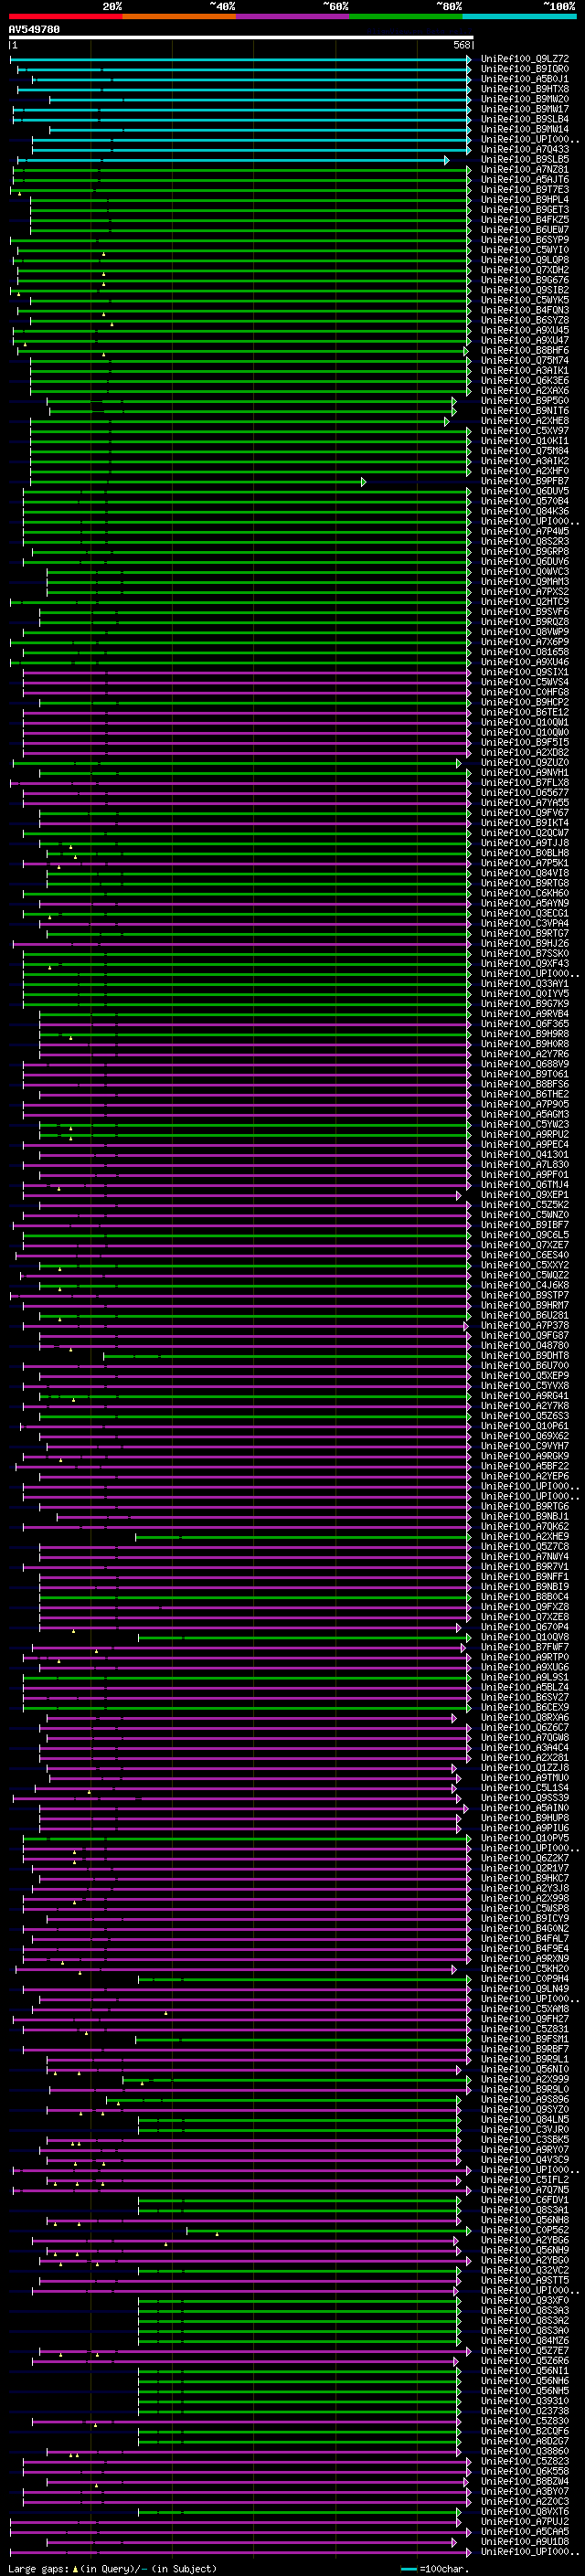Select the UniRef100_B4FQN3 label
Viewport: 585px width, 2576px height.
[525, 310]
